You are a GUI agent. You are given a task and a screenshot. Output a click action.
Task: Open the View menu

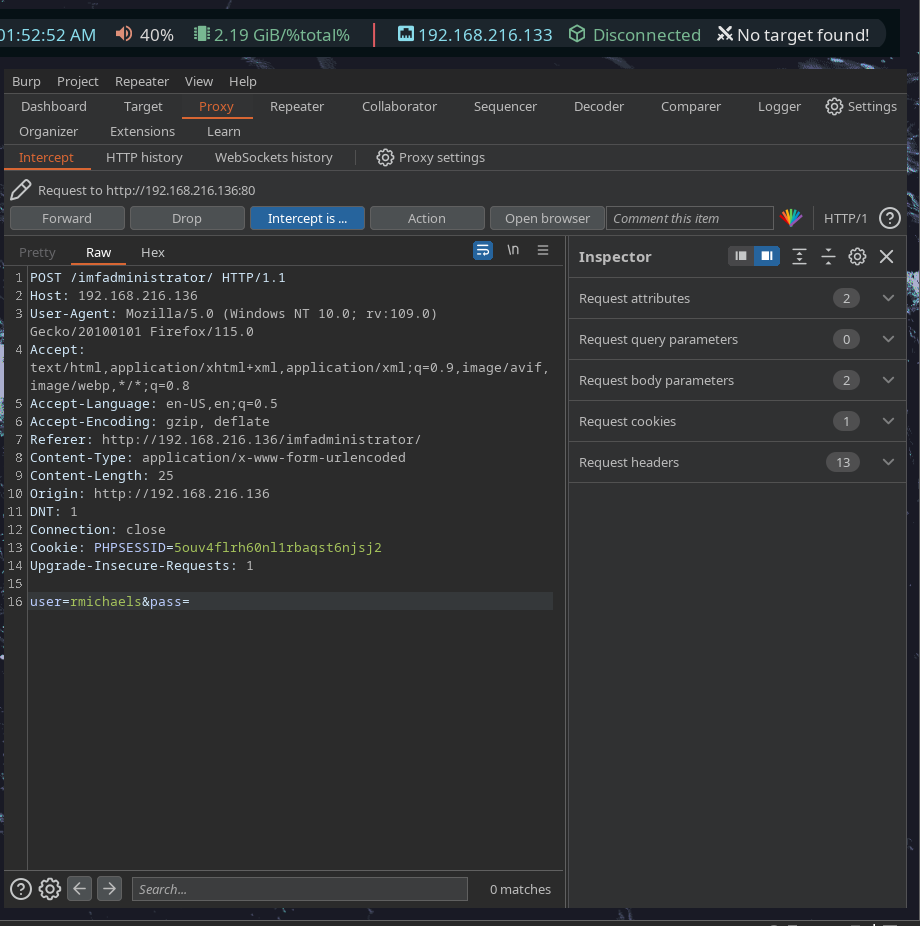coord(198,81)
